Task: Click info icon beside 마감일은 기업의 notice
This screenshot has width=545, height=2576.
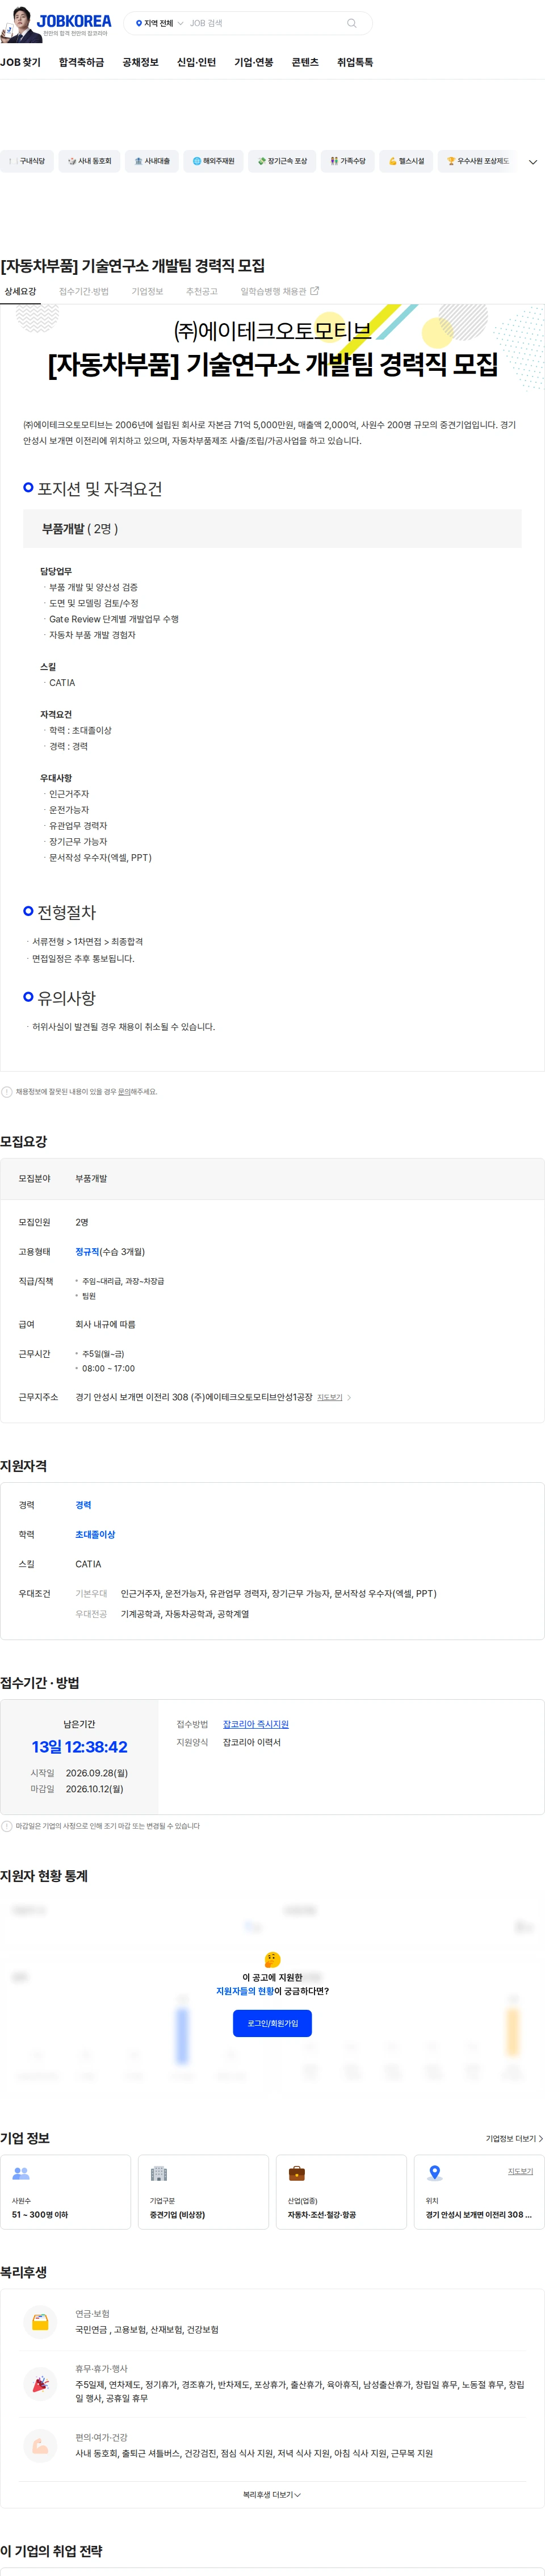Action: [7, 1826]
